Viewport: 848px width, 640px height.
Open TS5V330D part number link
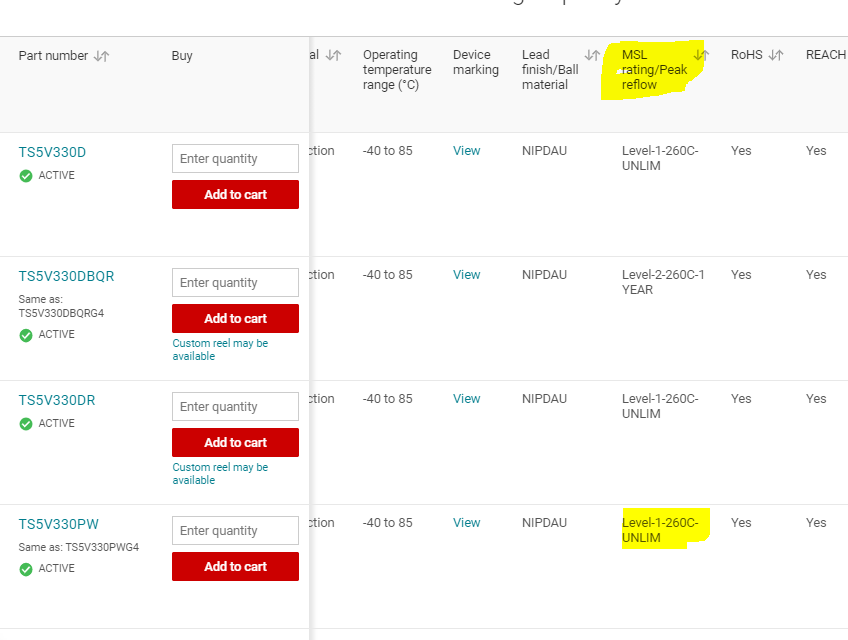point(52,152)
